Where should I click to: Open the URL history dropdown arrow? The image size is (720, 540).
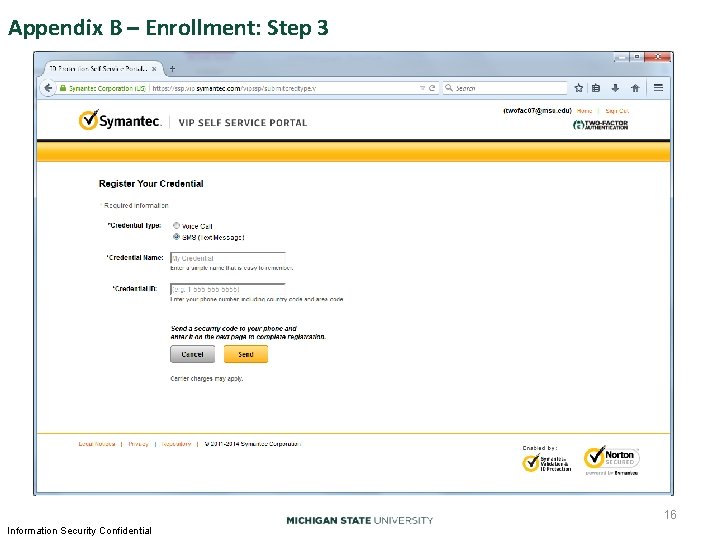[x=422, y=88]
